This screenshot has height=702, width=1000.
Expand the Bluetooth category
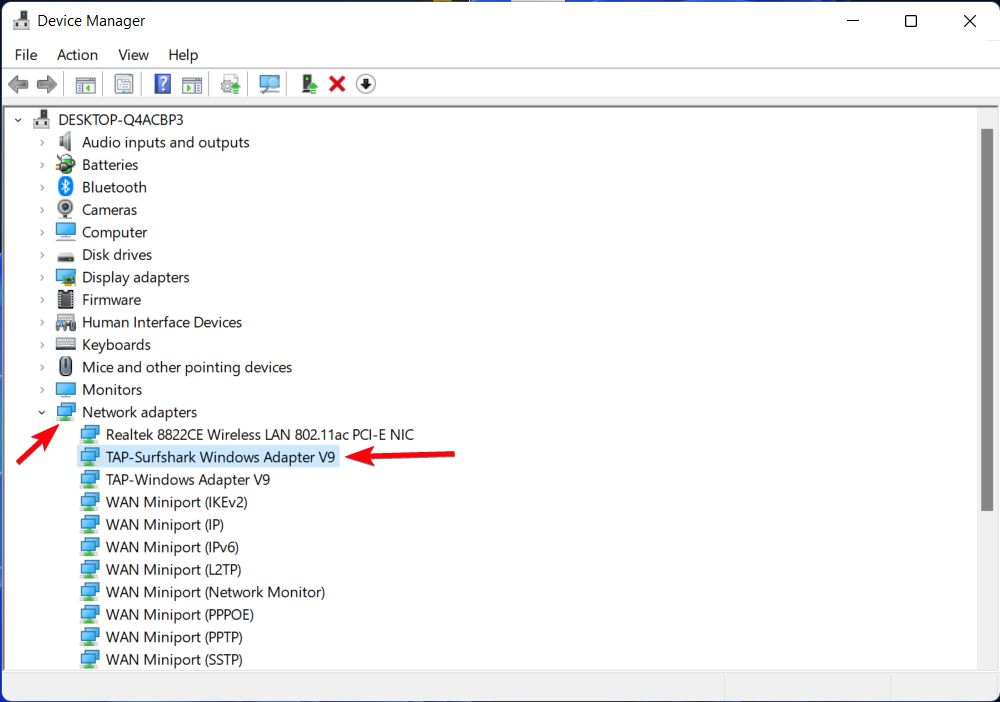tap(42, 187)
